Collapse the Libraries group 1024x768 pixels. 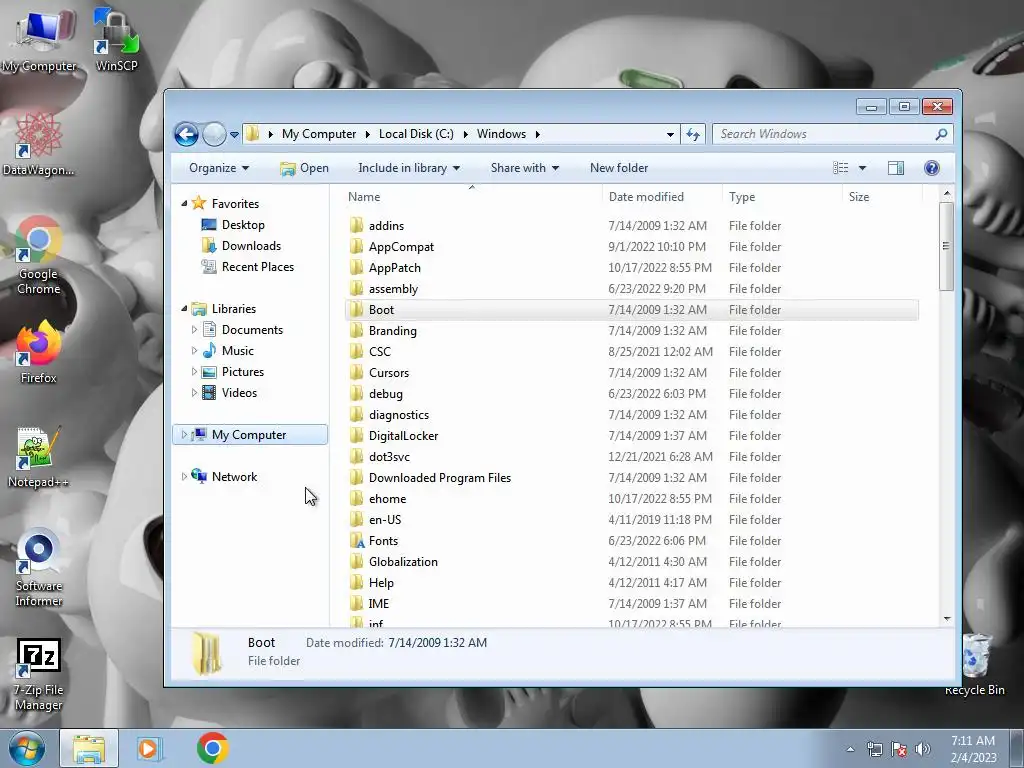[x=184, y=308]
